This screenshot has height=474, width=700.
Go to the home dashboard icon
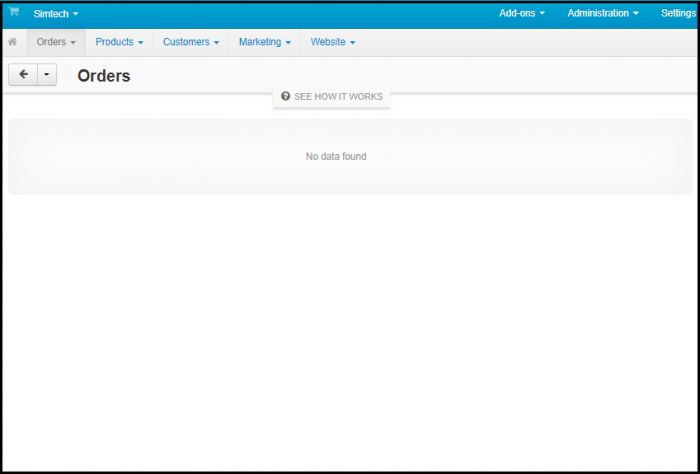[12, 42]
